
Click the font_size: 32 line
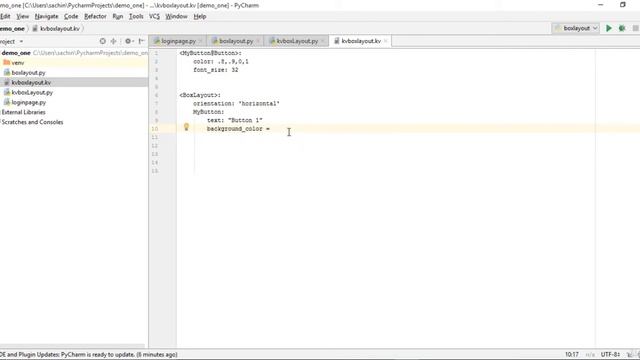tap(216, 70)
